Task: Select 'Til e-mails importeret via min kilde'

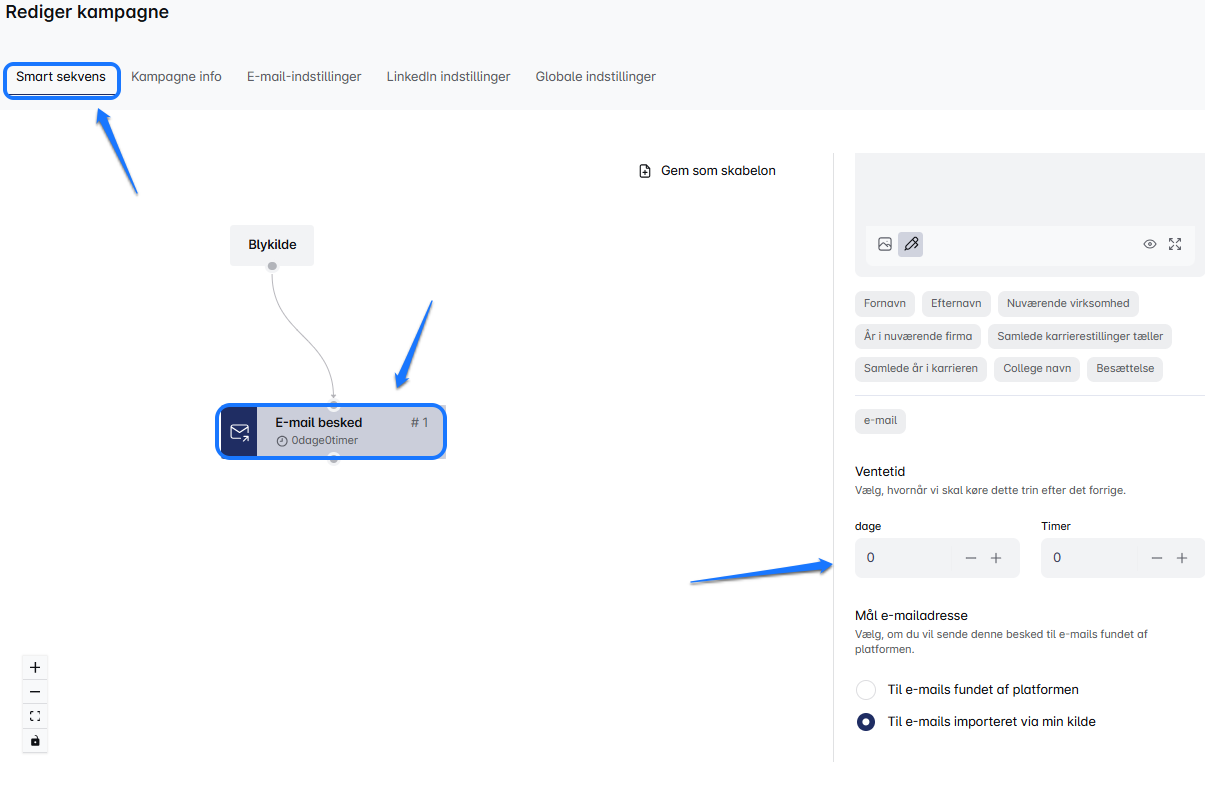Action: (x=866, y=722)
